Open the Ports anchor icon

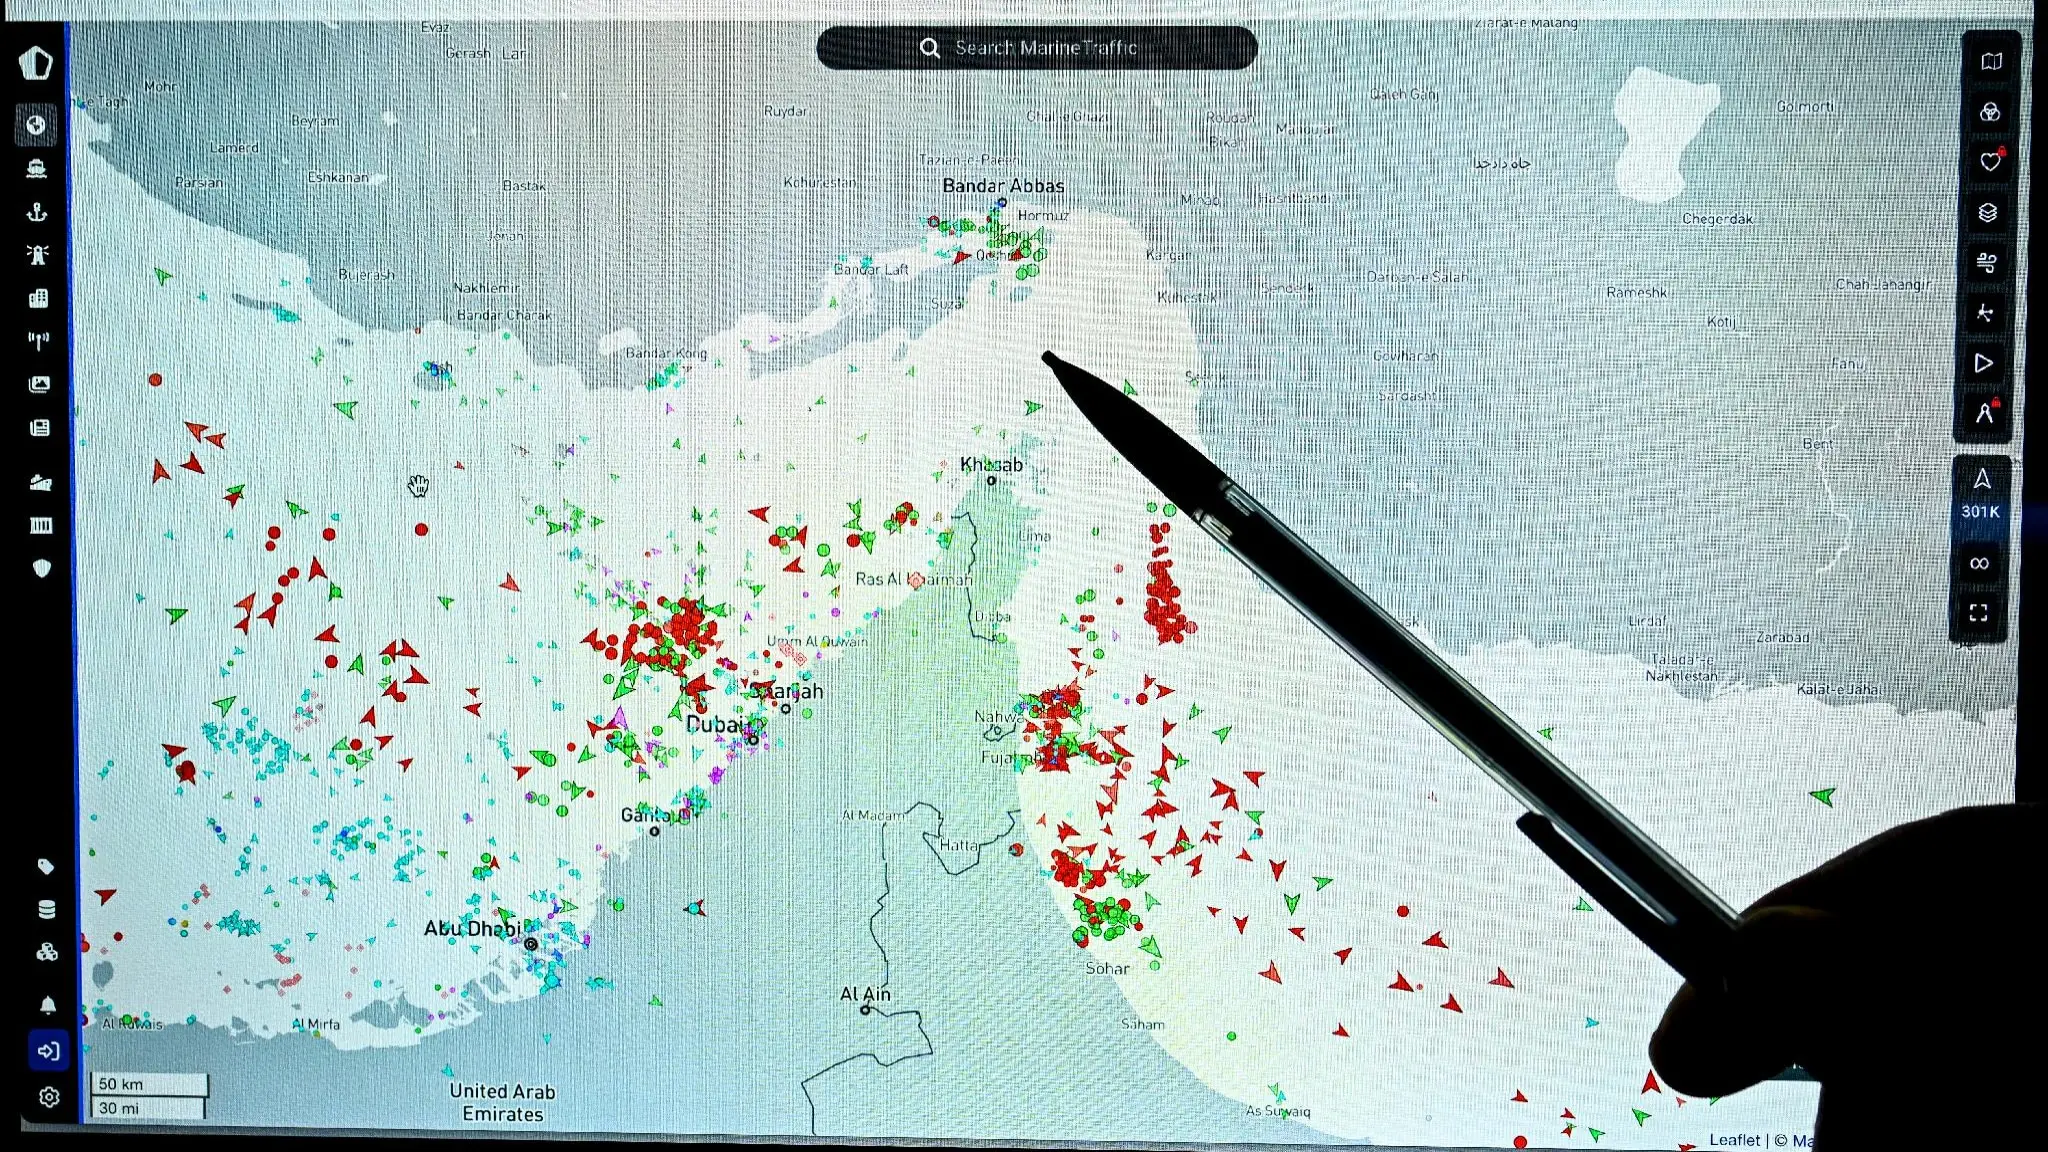point(37,211)
